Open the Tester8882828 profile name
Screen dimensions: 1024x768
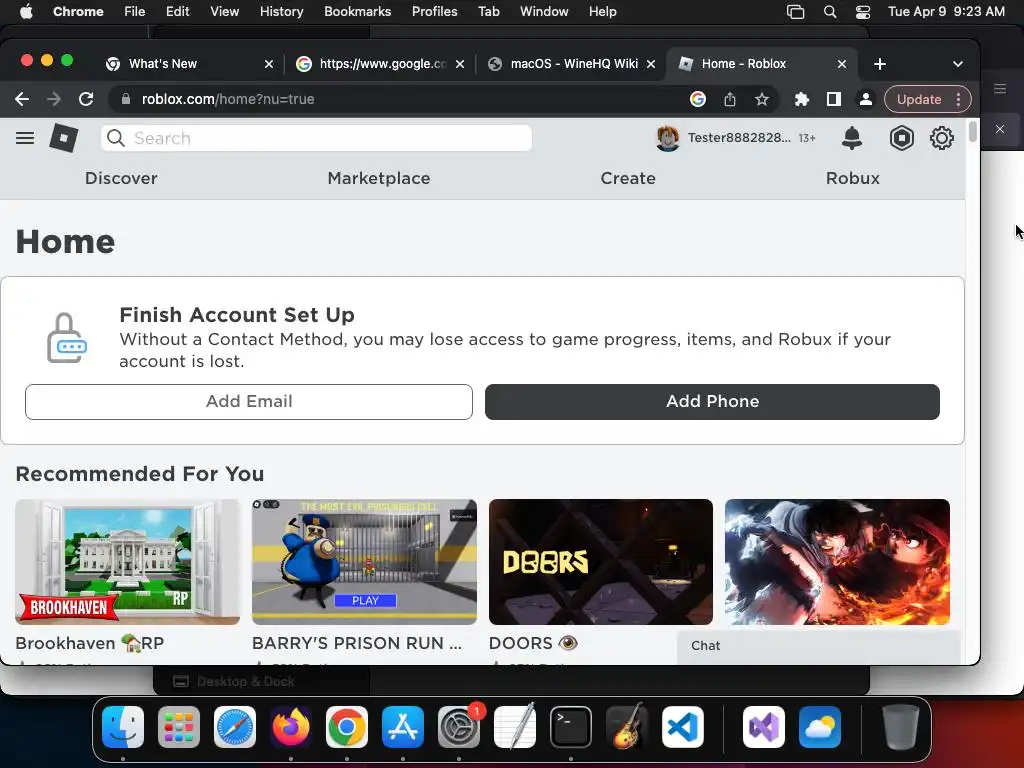pyautogui.click(x=739, y=138)
